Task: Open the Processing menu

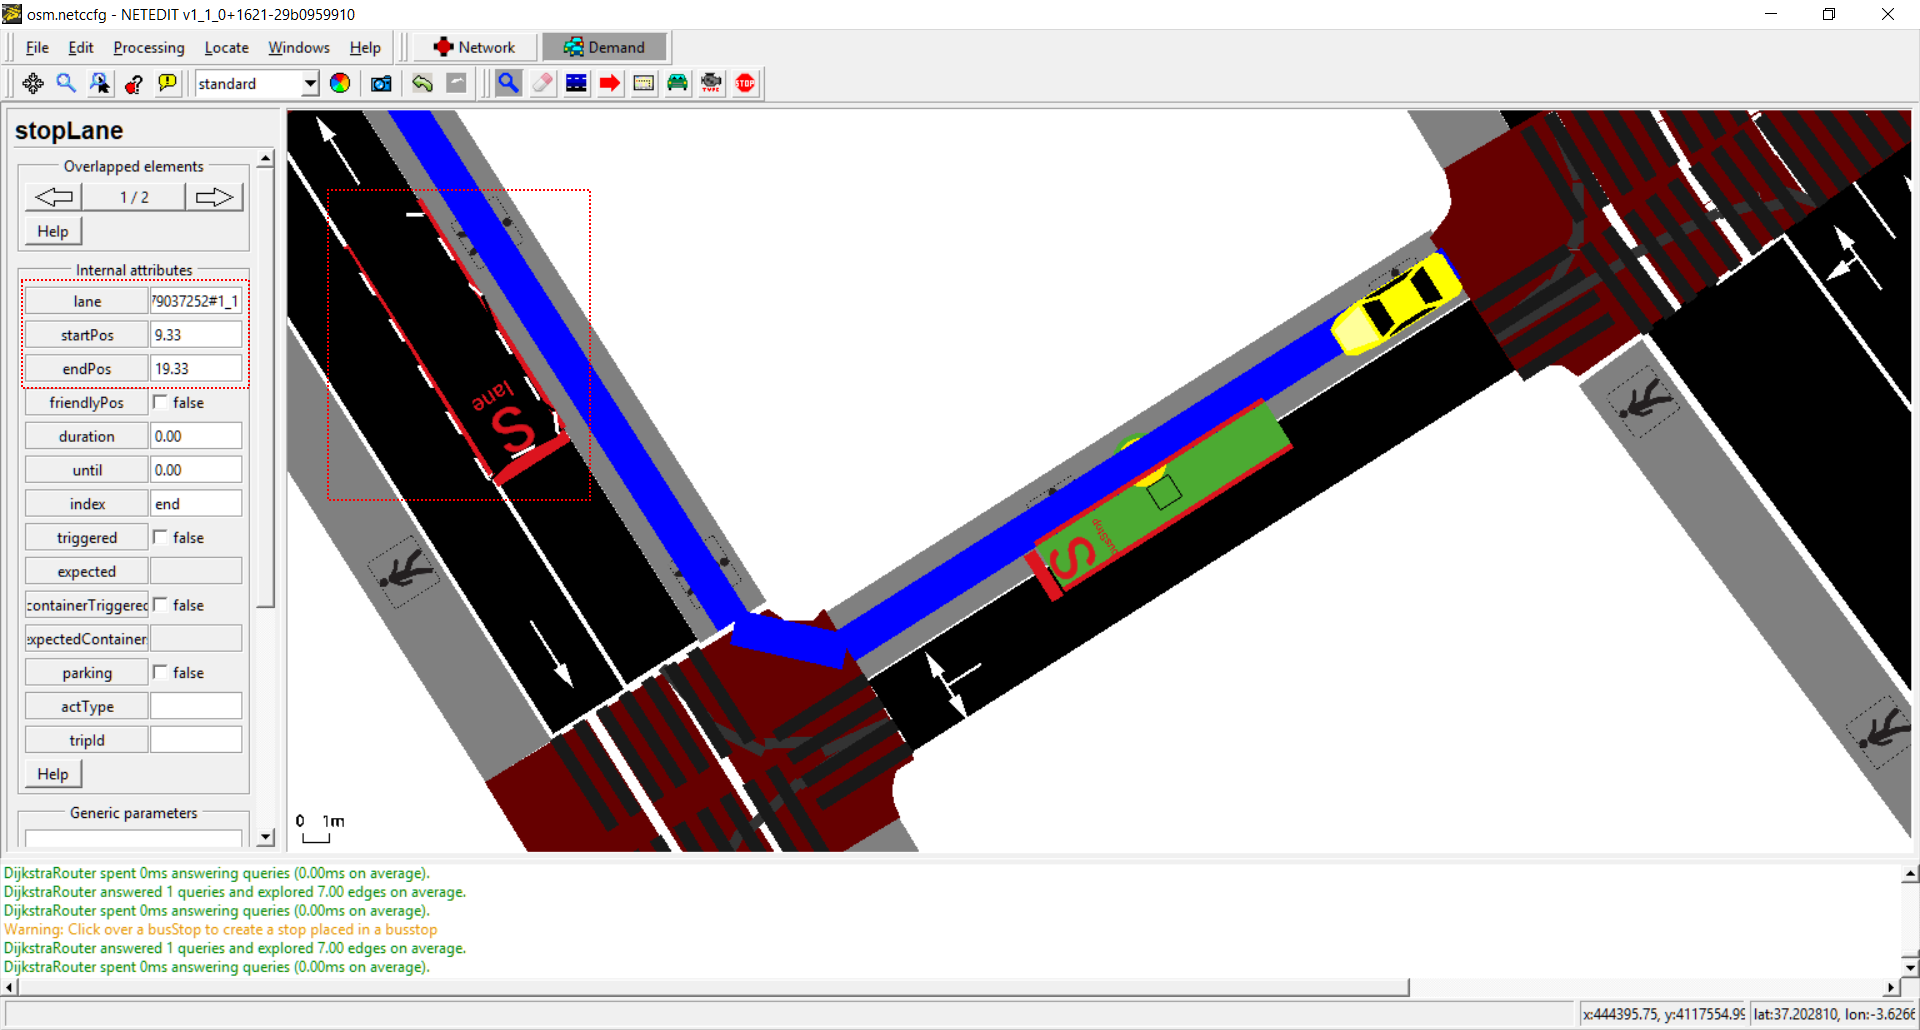Action: coord(149,47)
